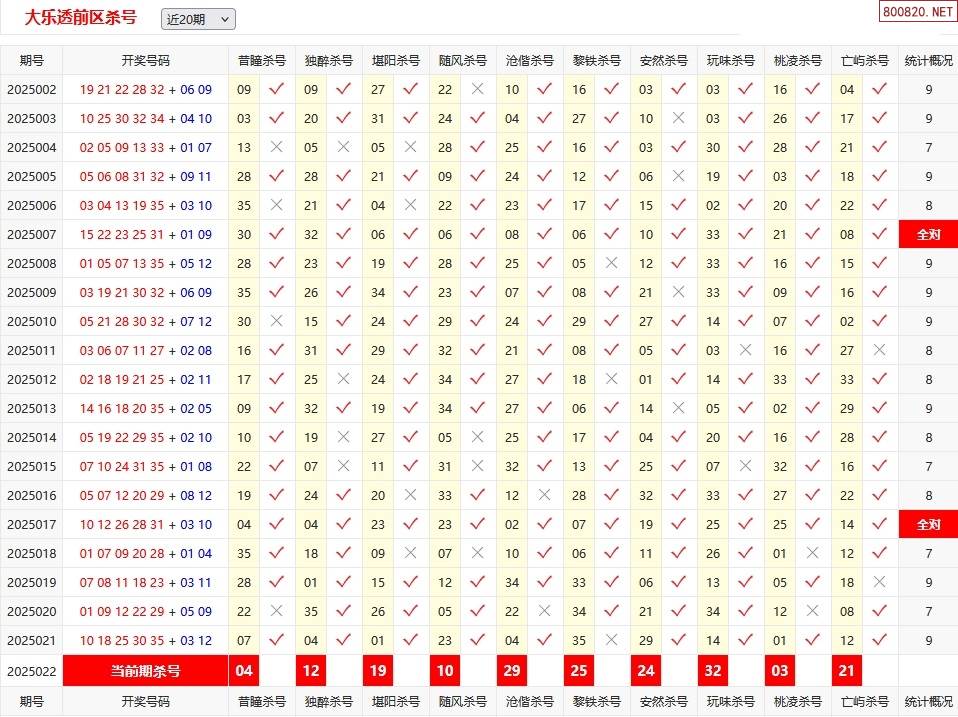Screen dimensions: 958x717
Task: Click the 大乐透前区杀号 page title
Action: [81, 18]
